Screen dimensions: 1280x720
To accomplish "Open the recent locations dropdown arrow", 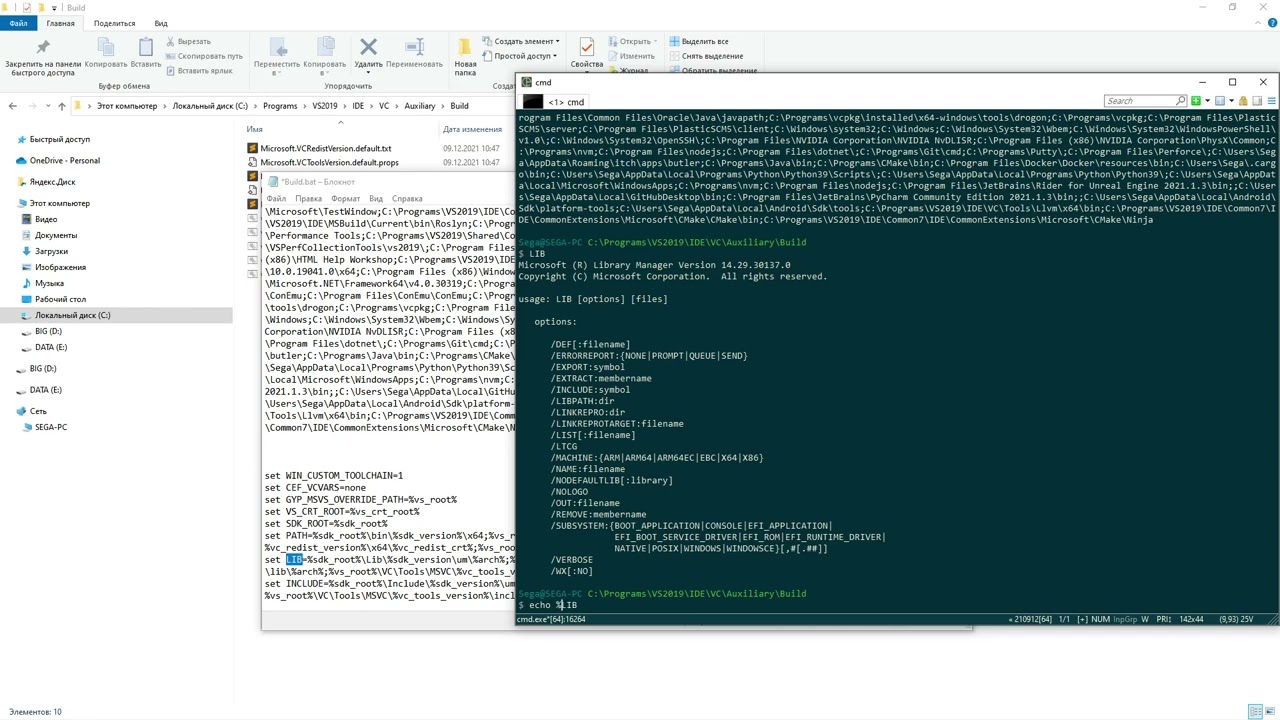I will [x=48, y=106].
